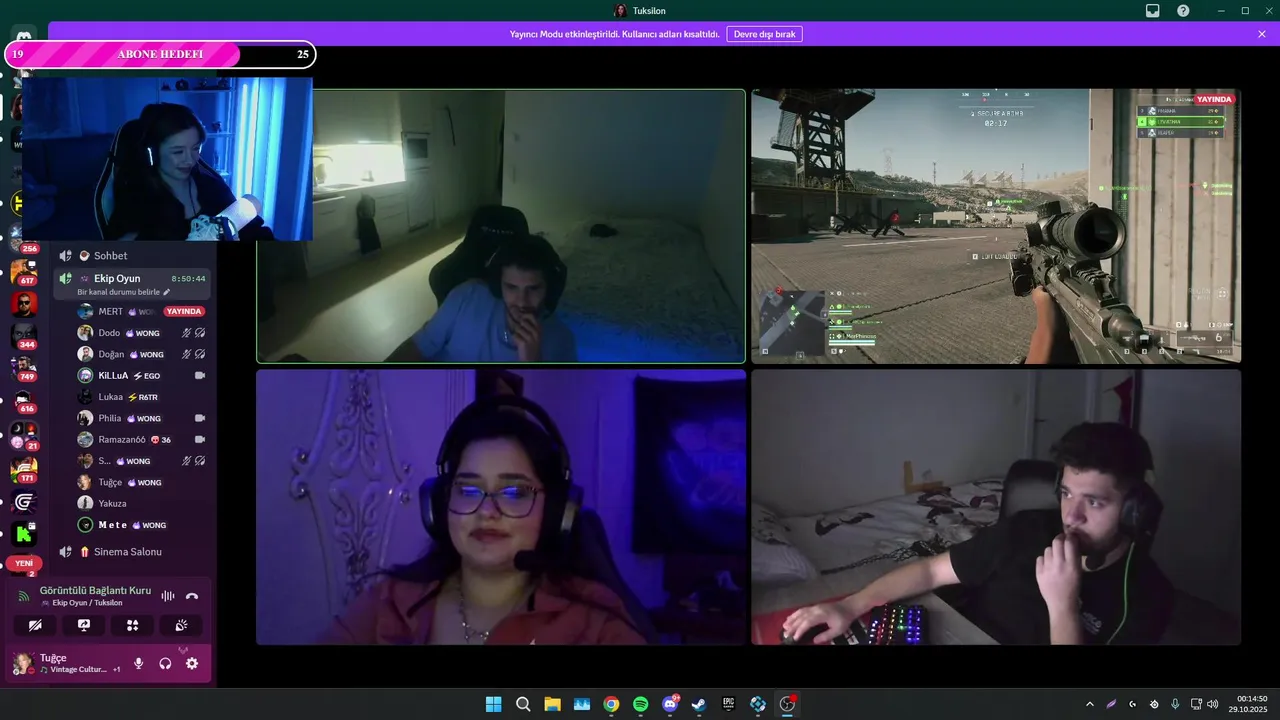
Task: Click the ABONE HEDEFI progress bar
Action: pyautogui.click(x=160, y=54)
